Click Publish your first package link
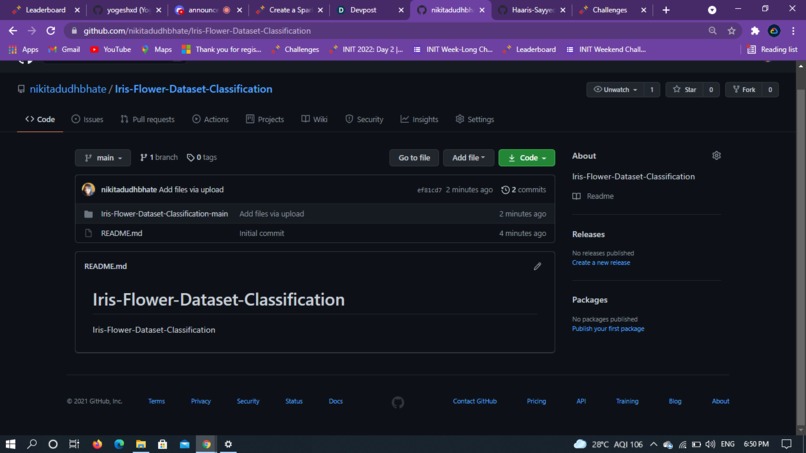This screenshot has width=806, height=453. [608, 329]
